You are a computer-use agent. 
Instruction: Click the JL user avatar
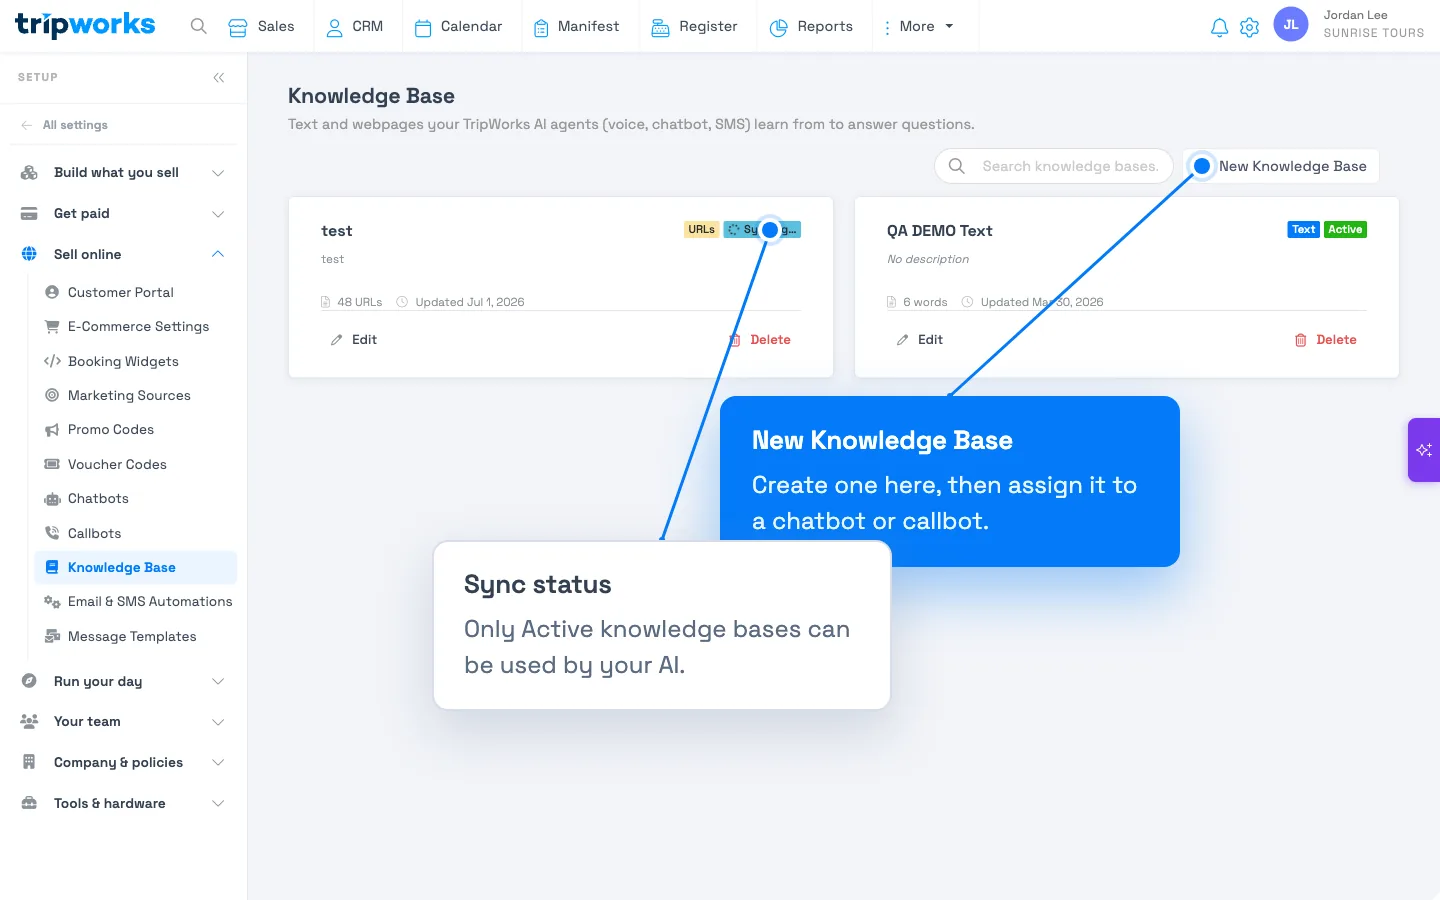tap(1291, 25)
